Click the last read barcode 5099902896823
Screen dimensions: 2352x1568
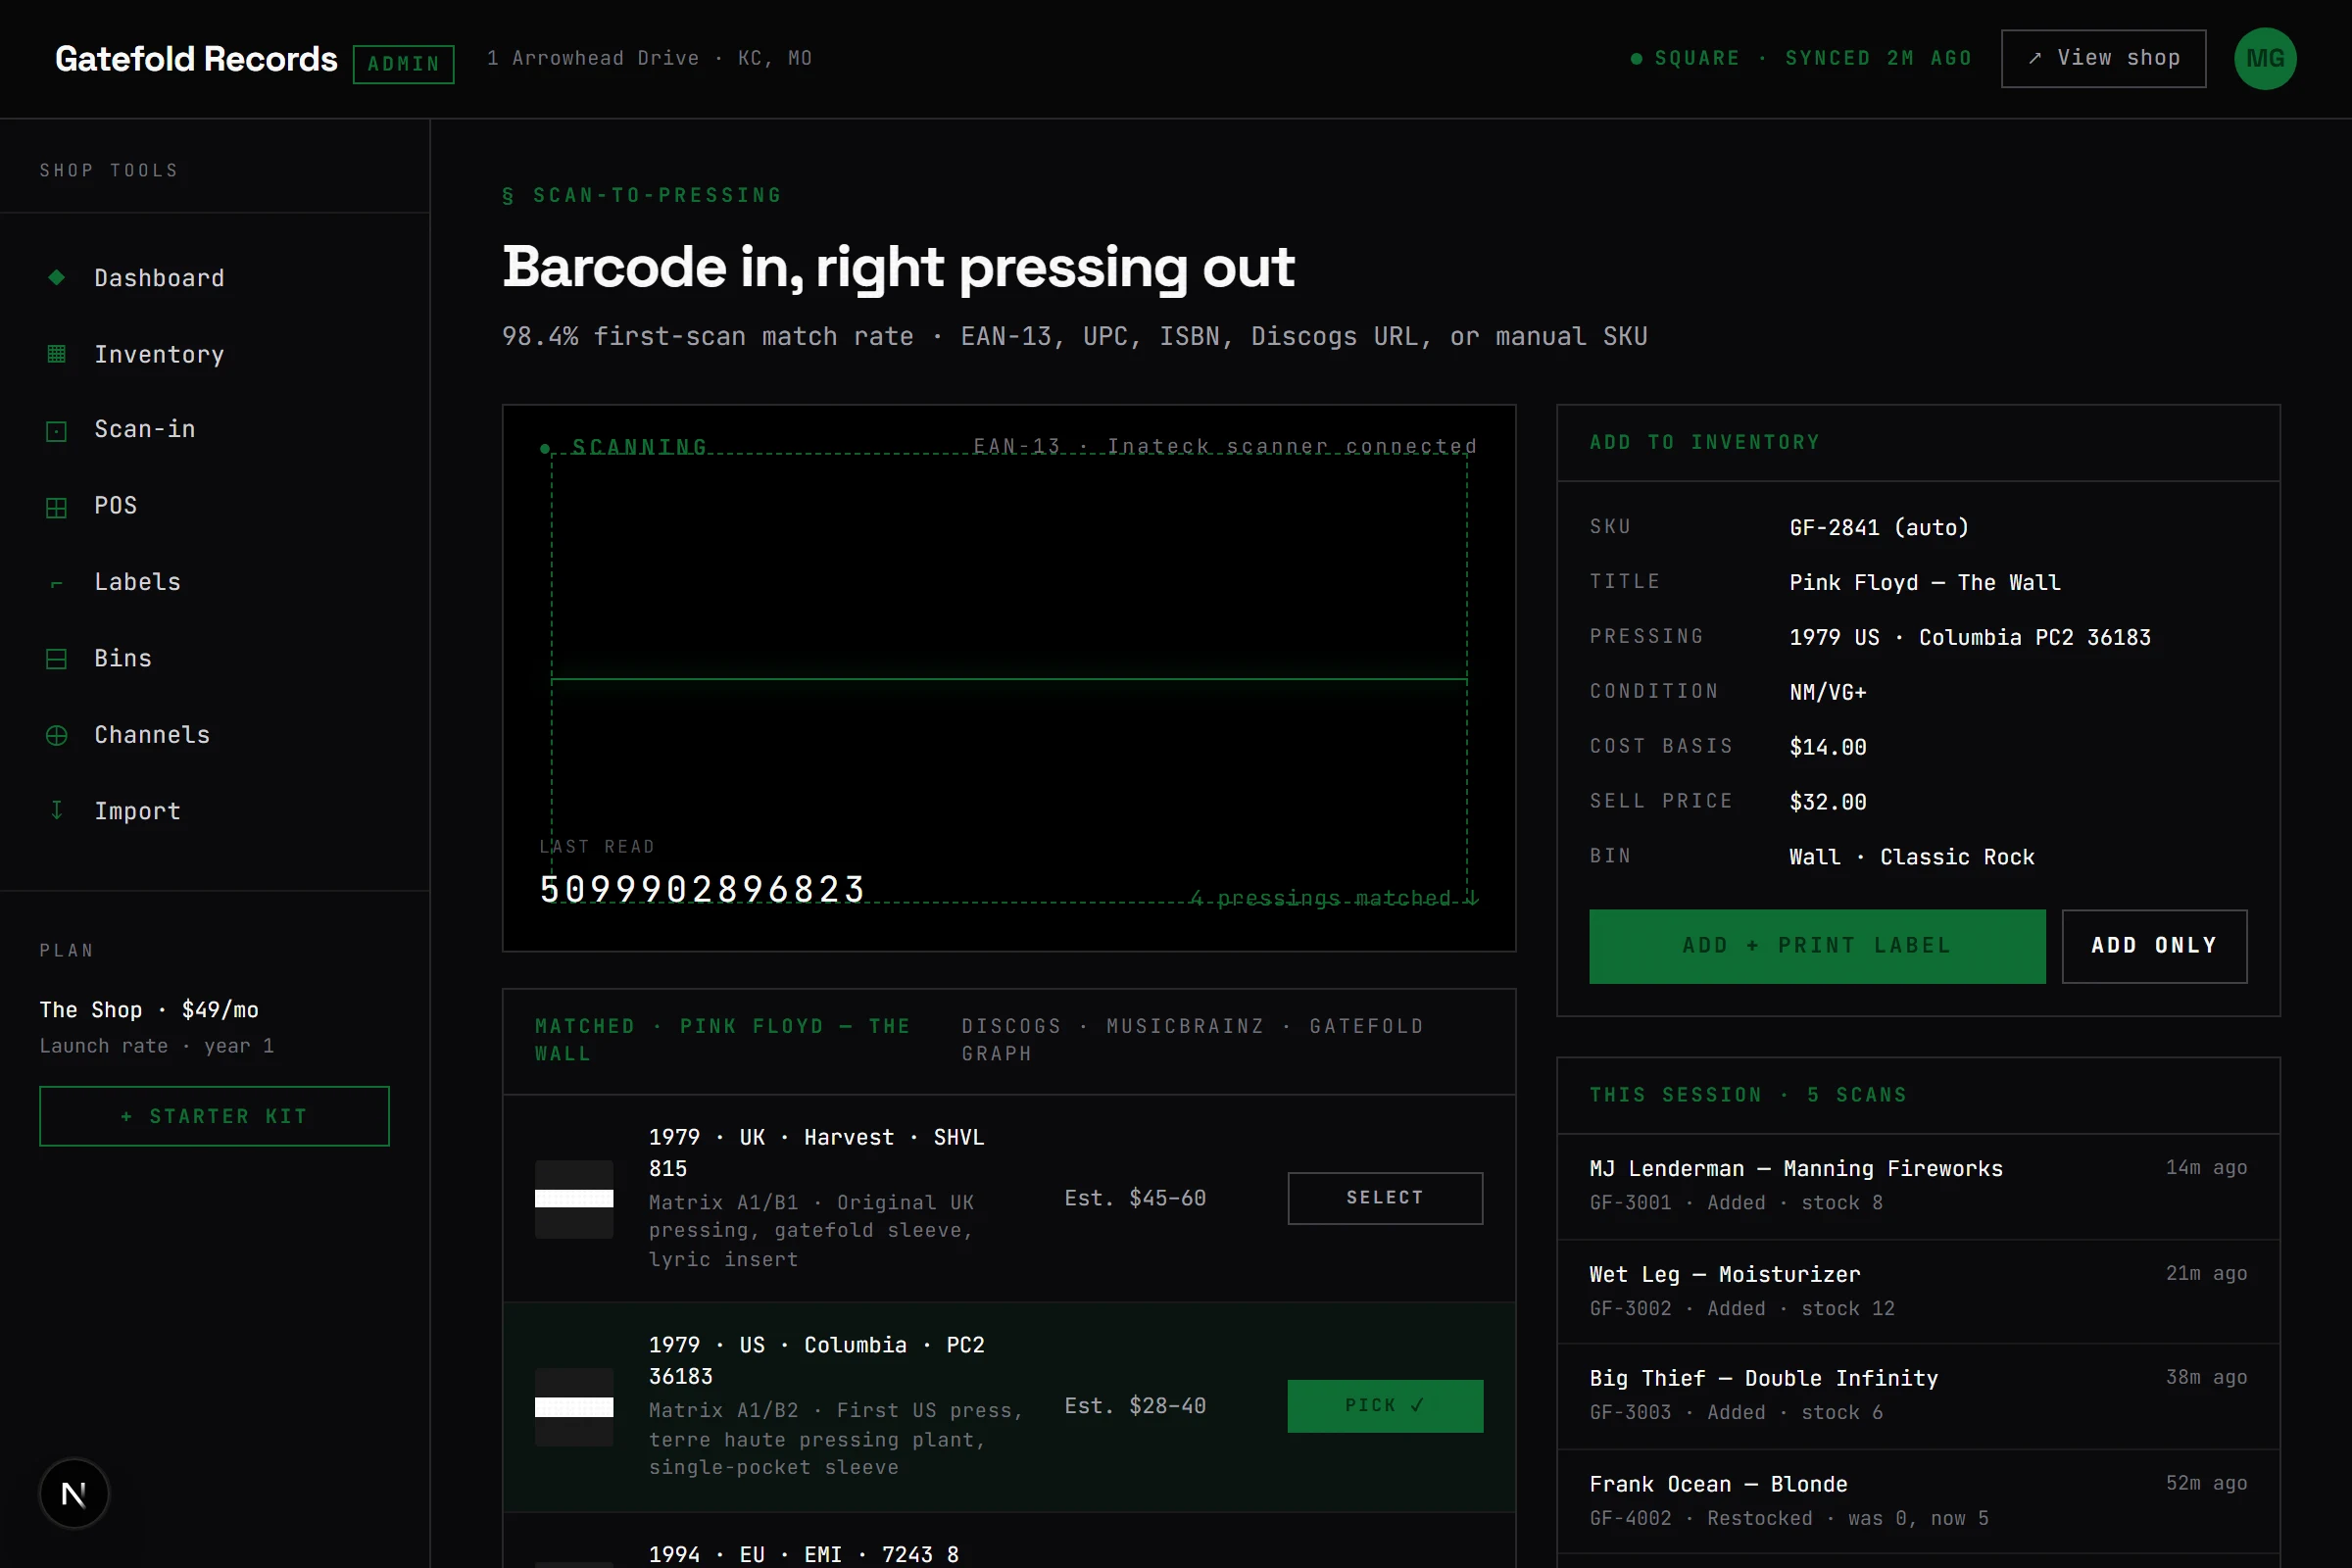tap(702, 889)
